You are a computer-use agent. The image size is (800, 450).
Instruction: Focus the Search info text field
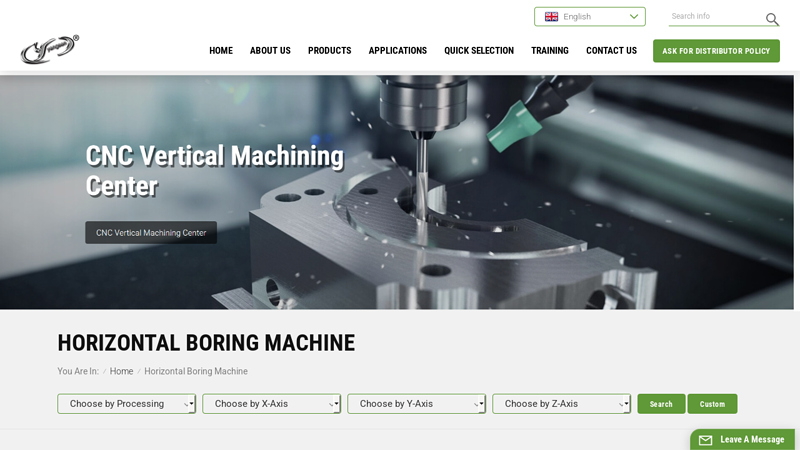[x=715, y=17]
